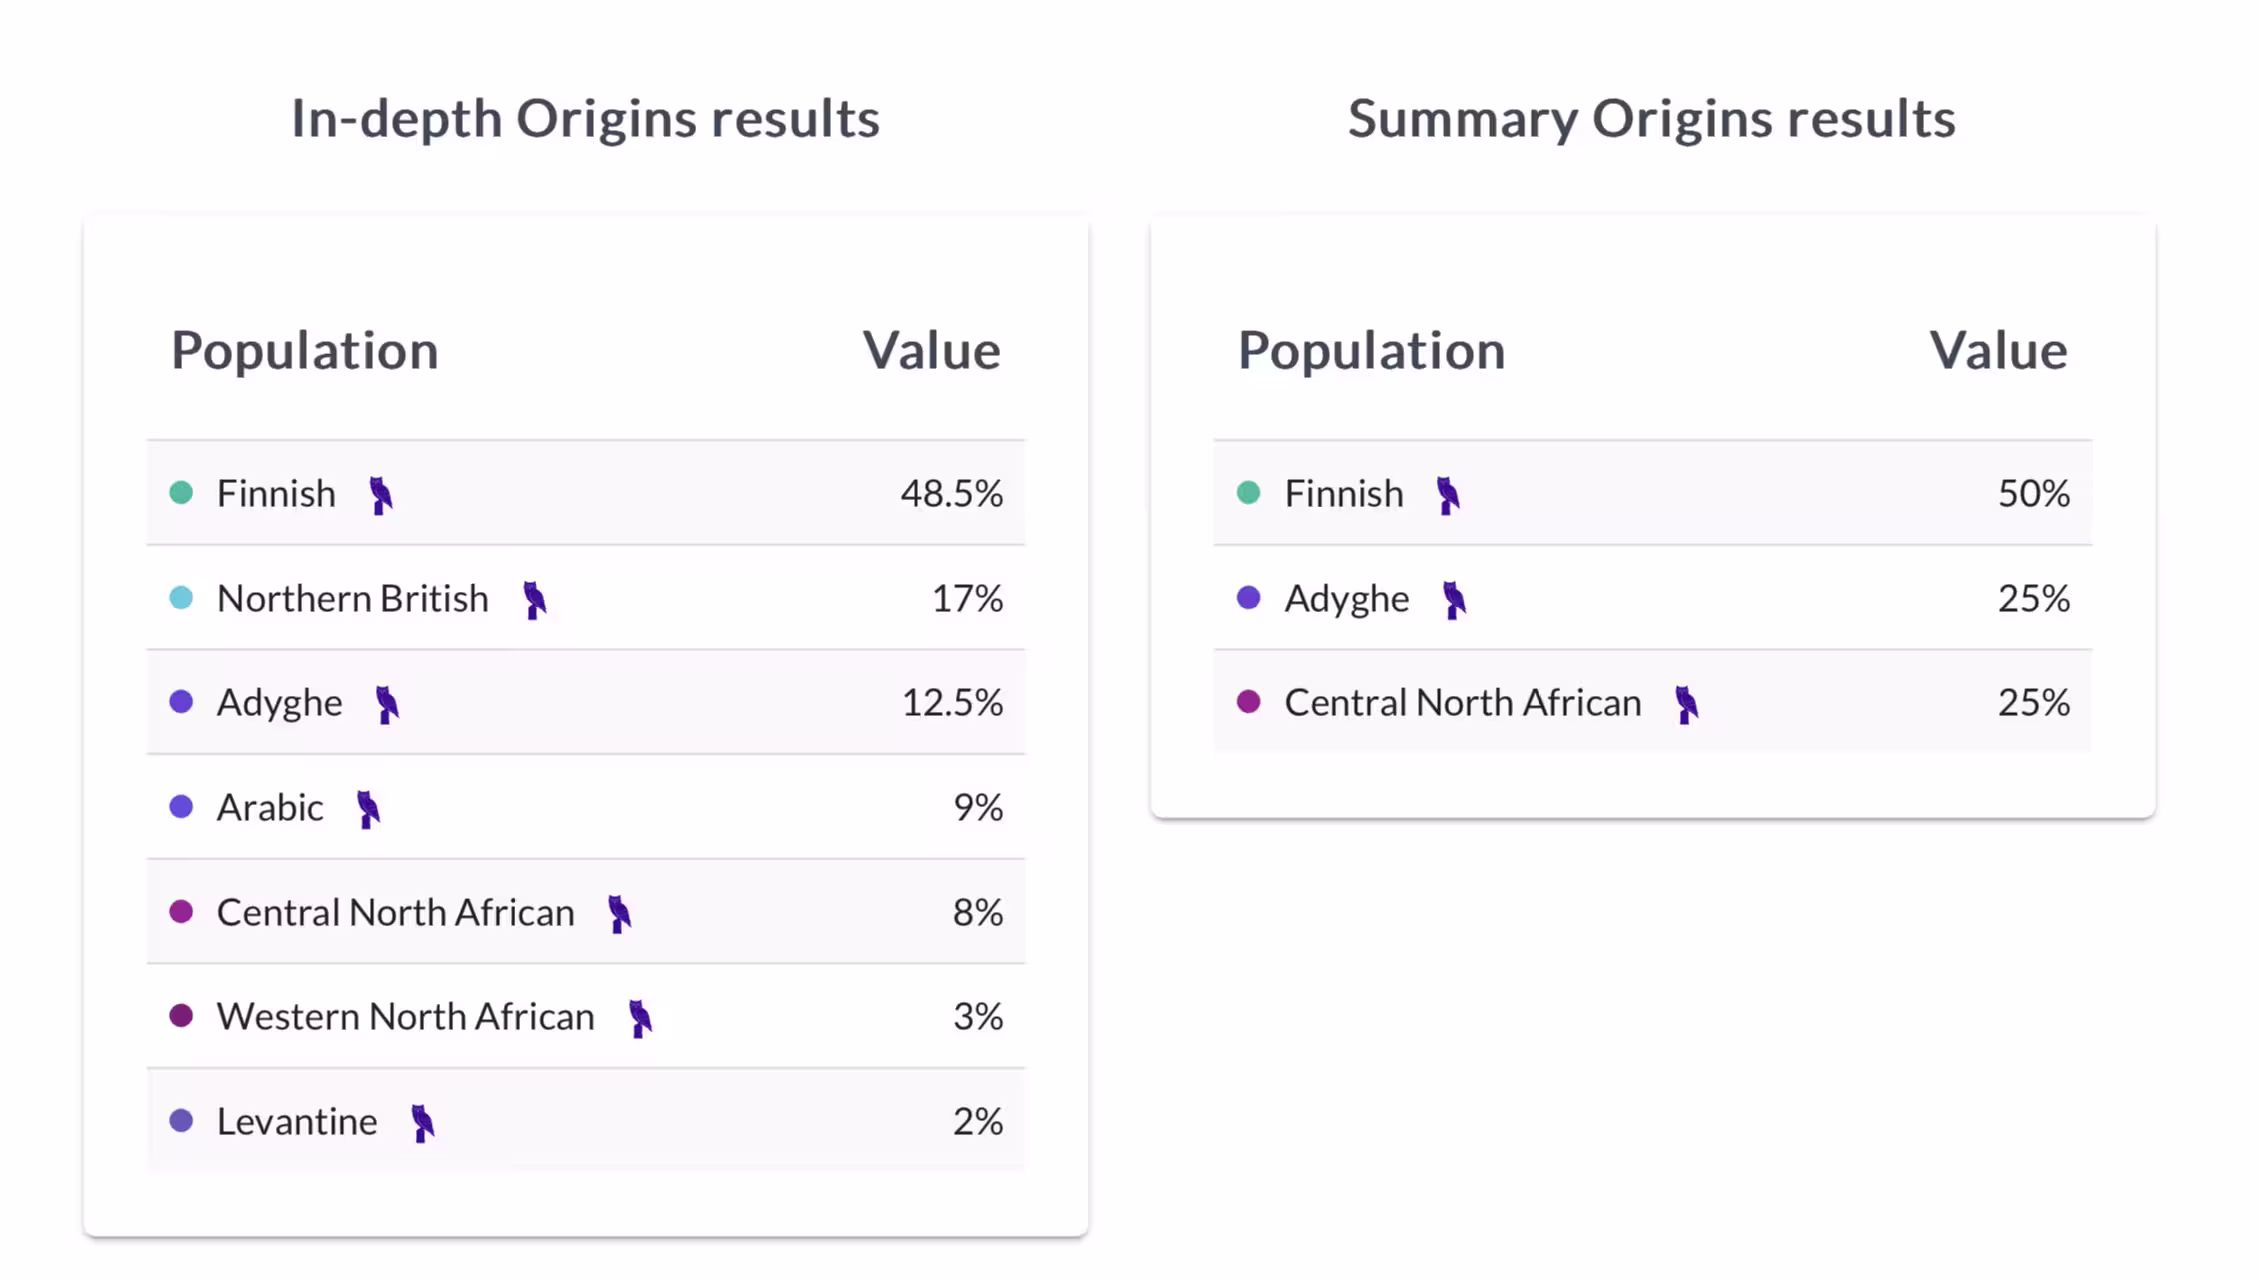Click the owl icon next to Western North African

click(x=640, y=1018)
